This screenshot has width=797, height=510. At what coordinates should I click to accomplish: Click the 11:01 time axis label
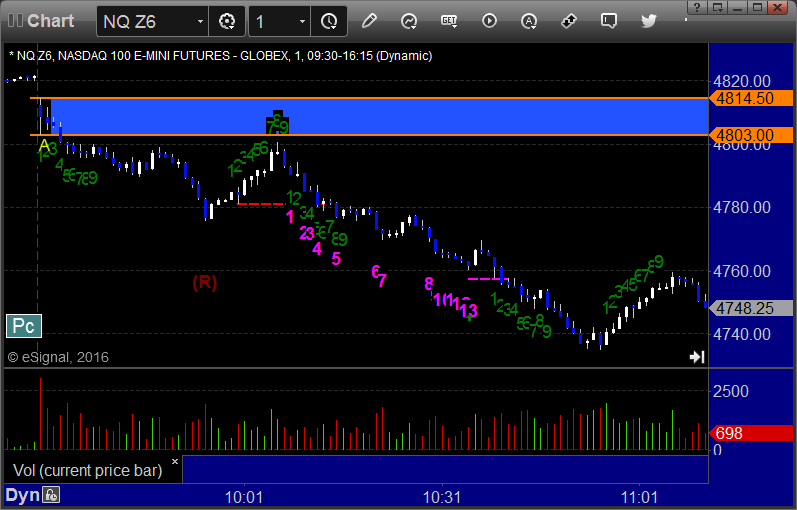(639, 497)
